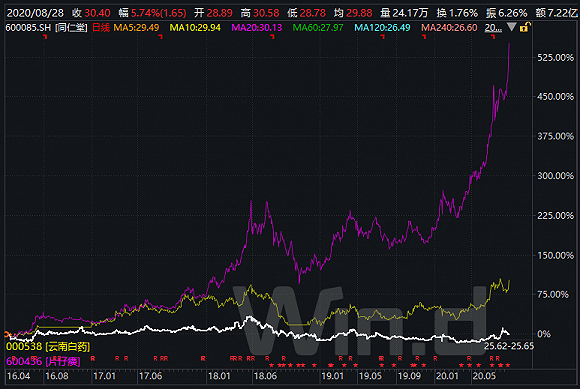This screenshot has width=580, height=389.
Task: Click the 25.62-25.65 price range label
Action: coord(509,346)
